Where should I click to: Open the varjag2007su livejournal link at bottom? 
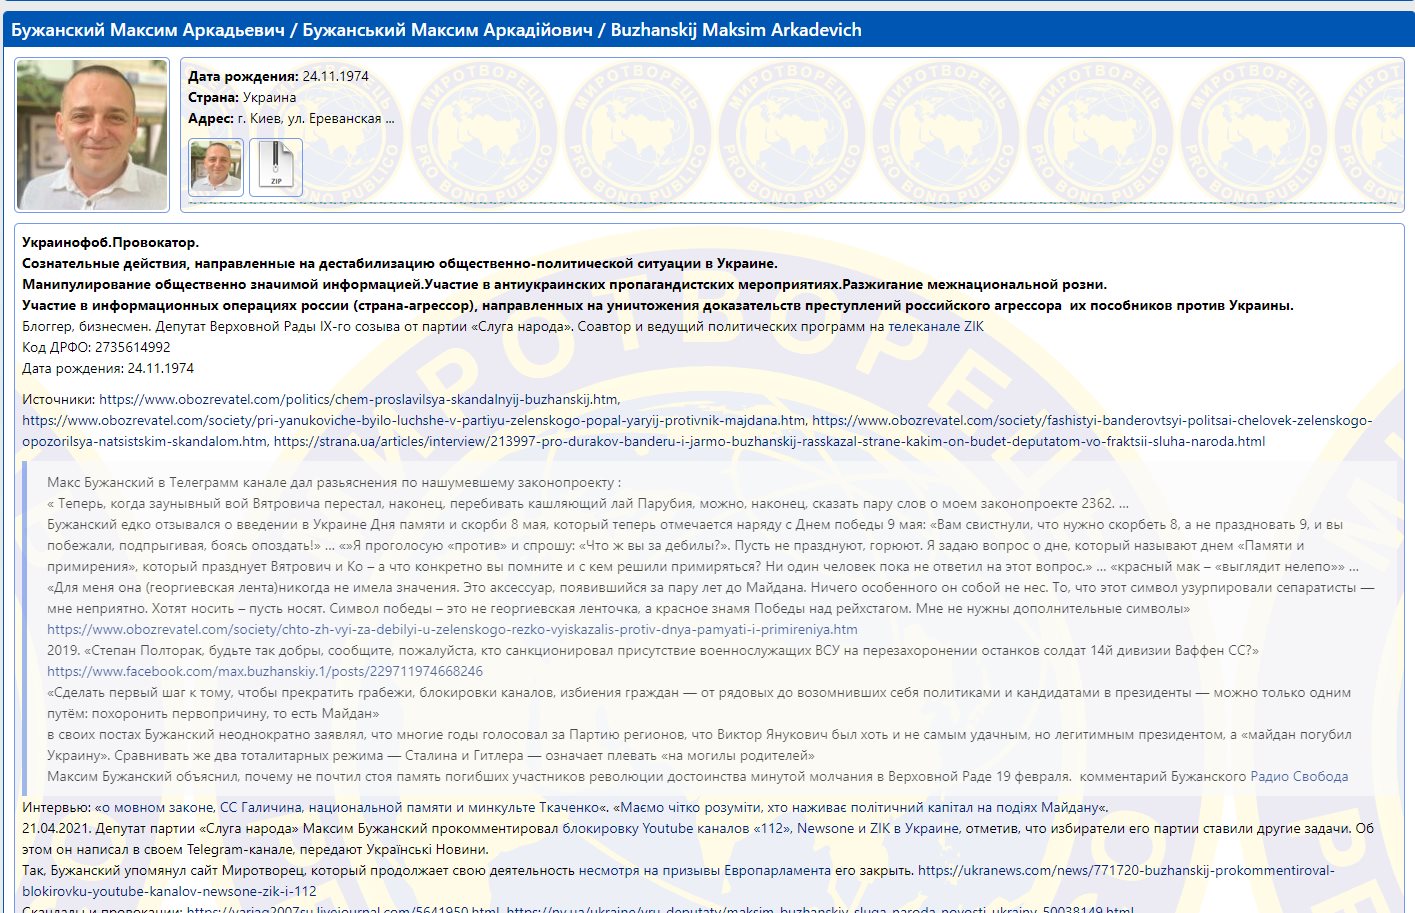[343, 910]
